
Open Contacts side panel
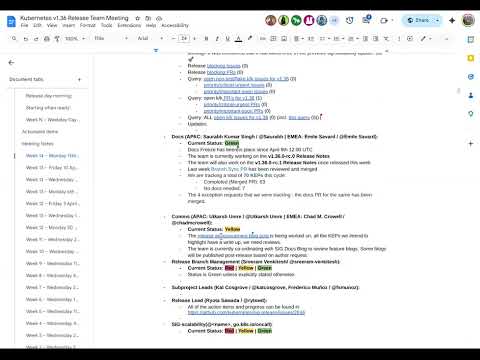pyautogui.click(x=471, y=96)
